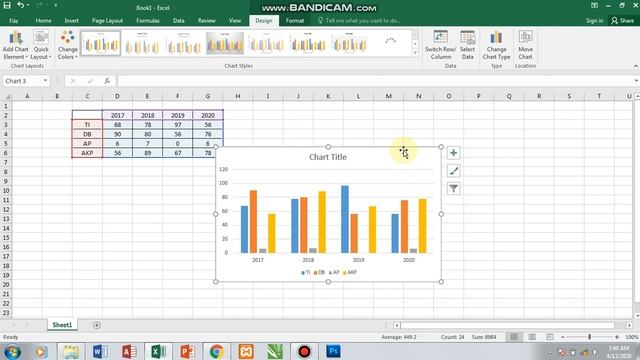The height and width of the screenshot is (360, 640).
Task: Open Access from the taskbar
Action: pos(129,351)
